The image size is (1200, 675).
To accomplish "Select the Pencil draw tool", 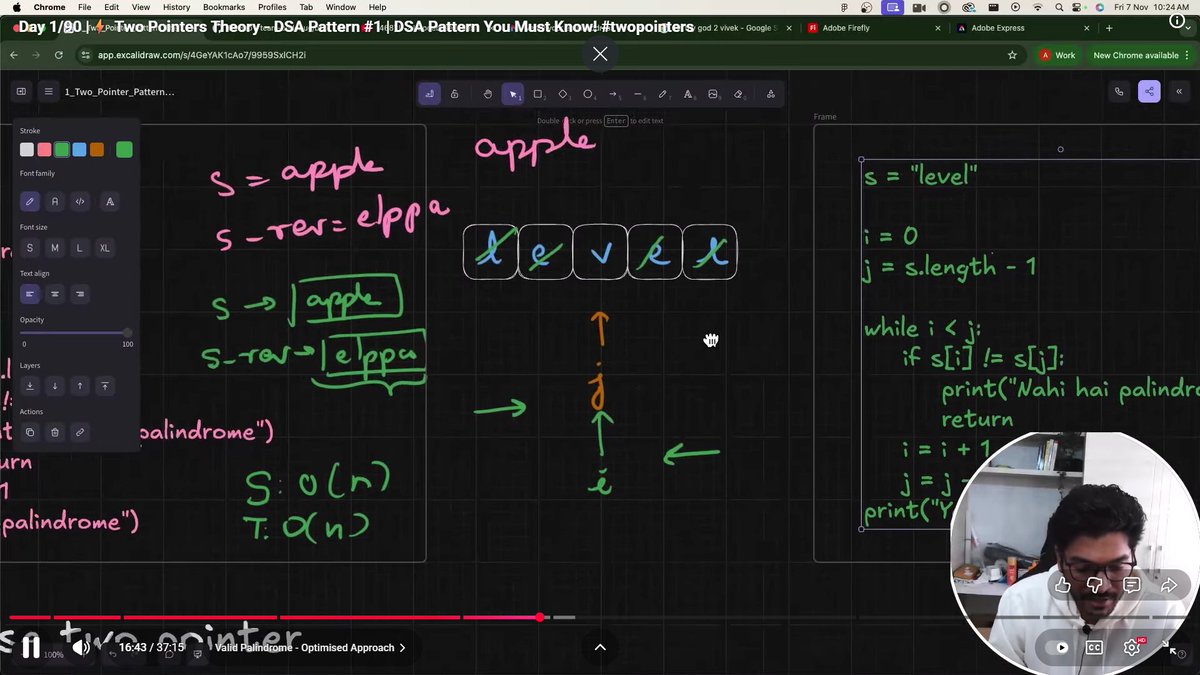I will point(663,94).
